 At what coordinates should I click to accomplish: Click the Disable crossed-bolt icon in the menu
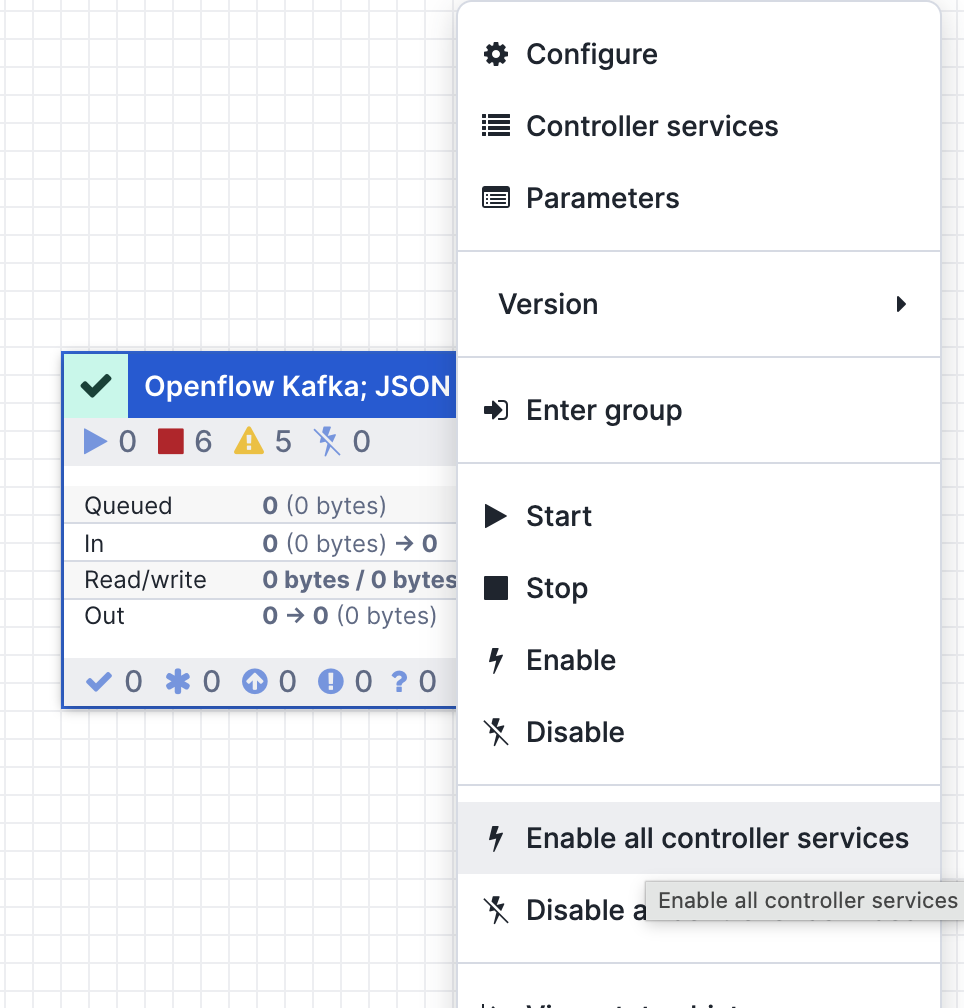pos(495,732)
